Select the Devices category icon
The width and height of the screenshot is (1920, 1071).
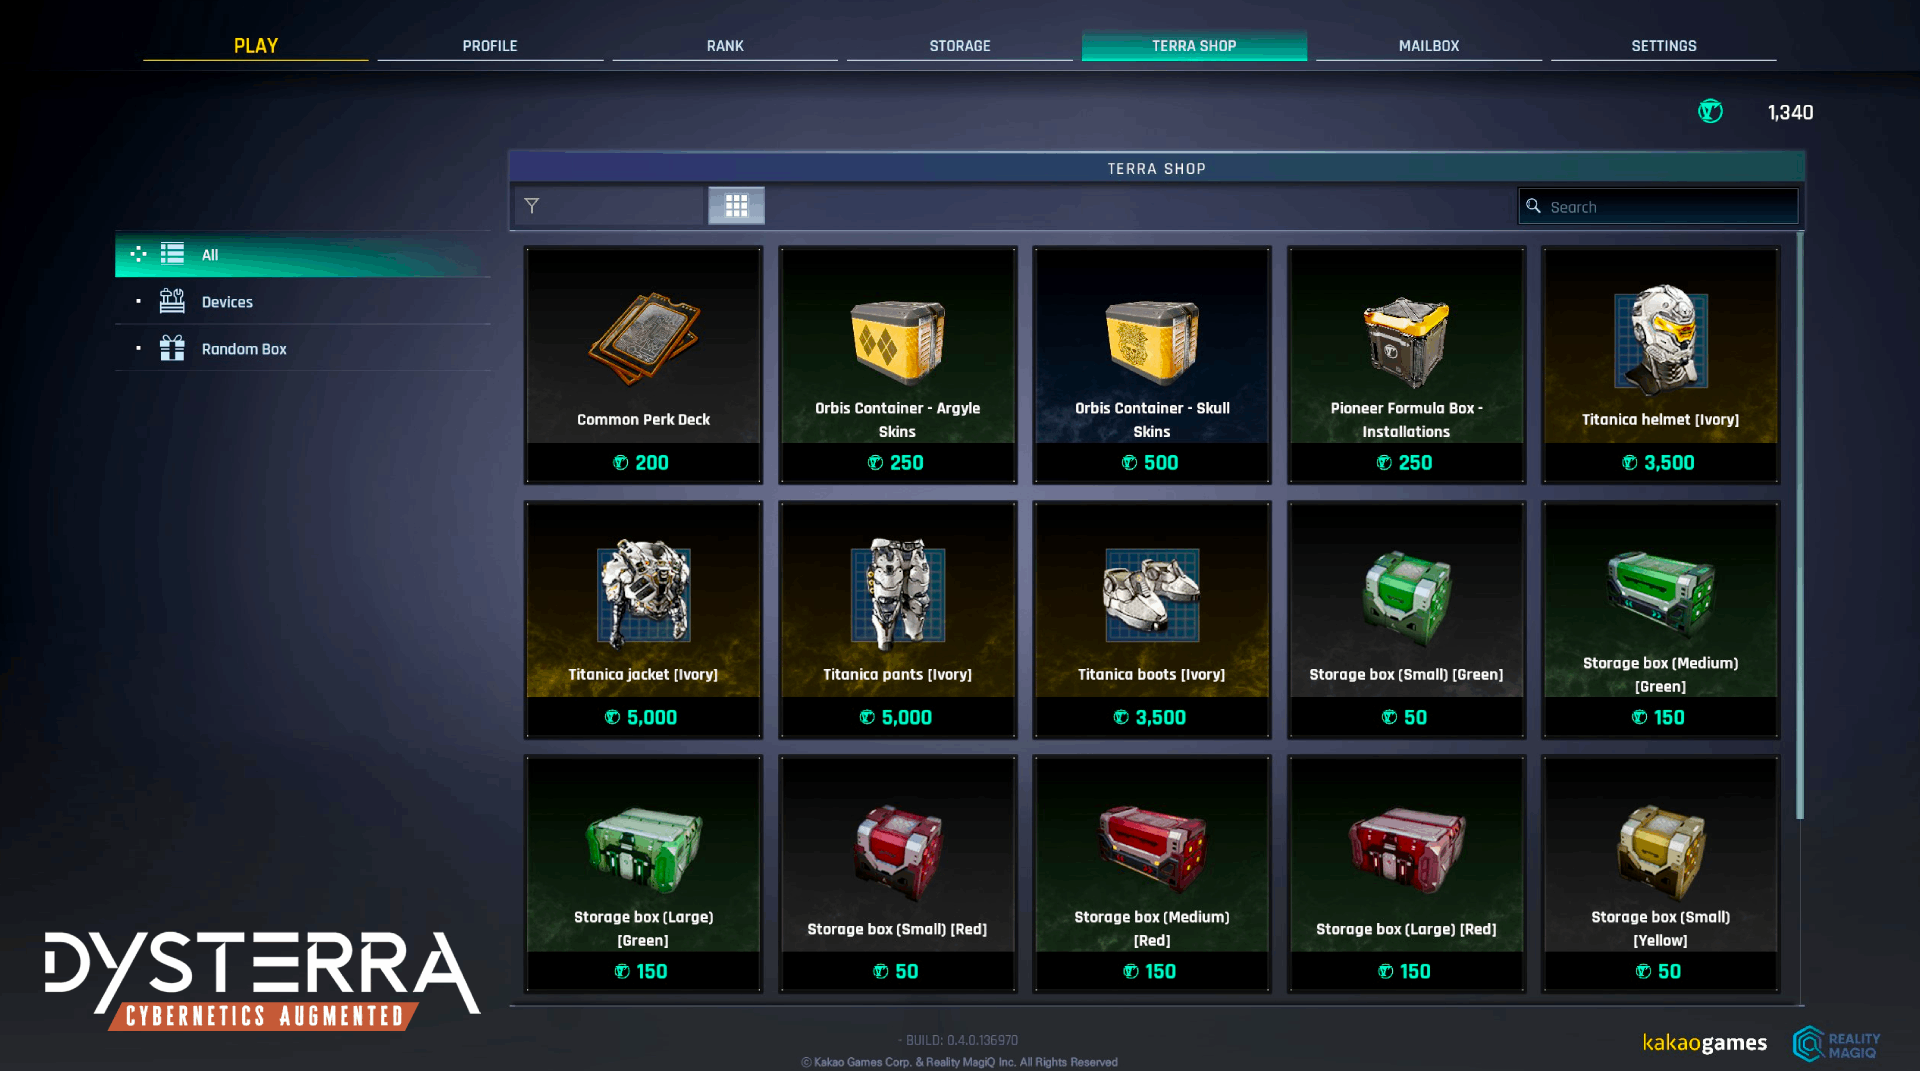pos(172,301)
